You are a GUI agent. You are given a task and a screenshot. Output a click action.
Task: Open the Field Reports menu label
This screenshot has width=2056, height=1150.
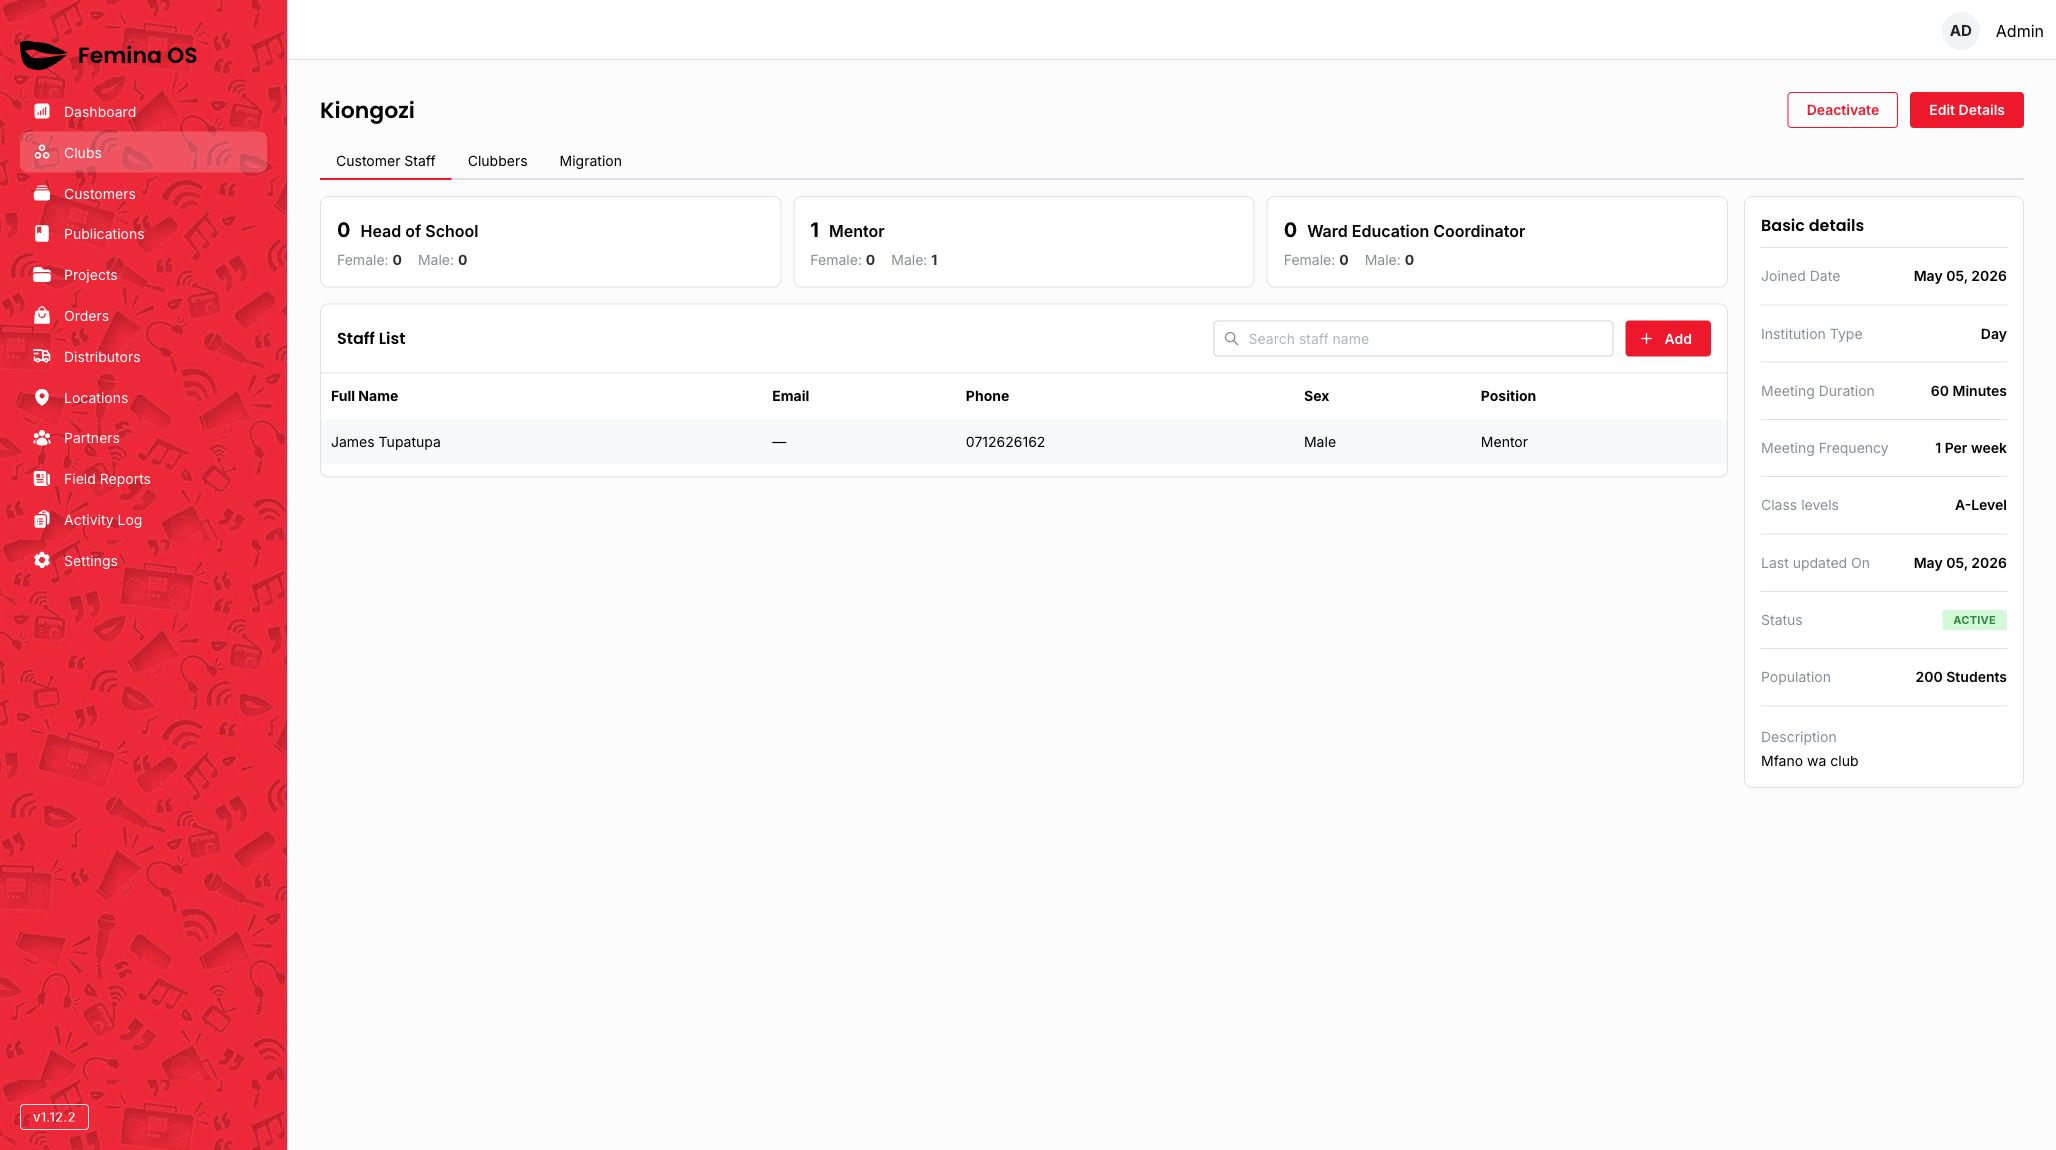click(x=107, y=479)
